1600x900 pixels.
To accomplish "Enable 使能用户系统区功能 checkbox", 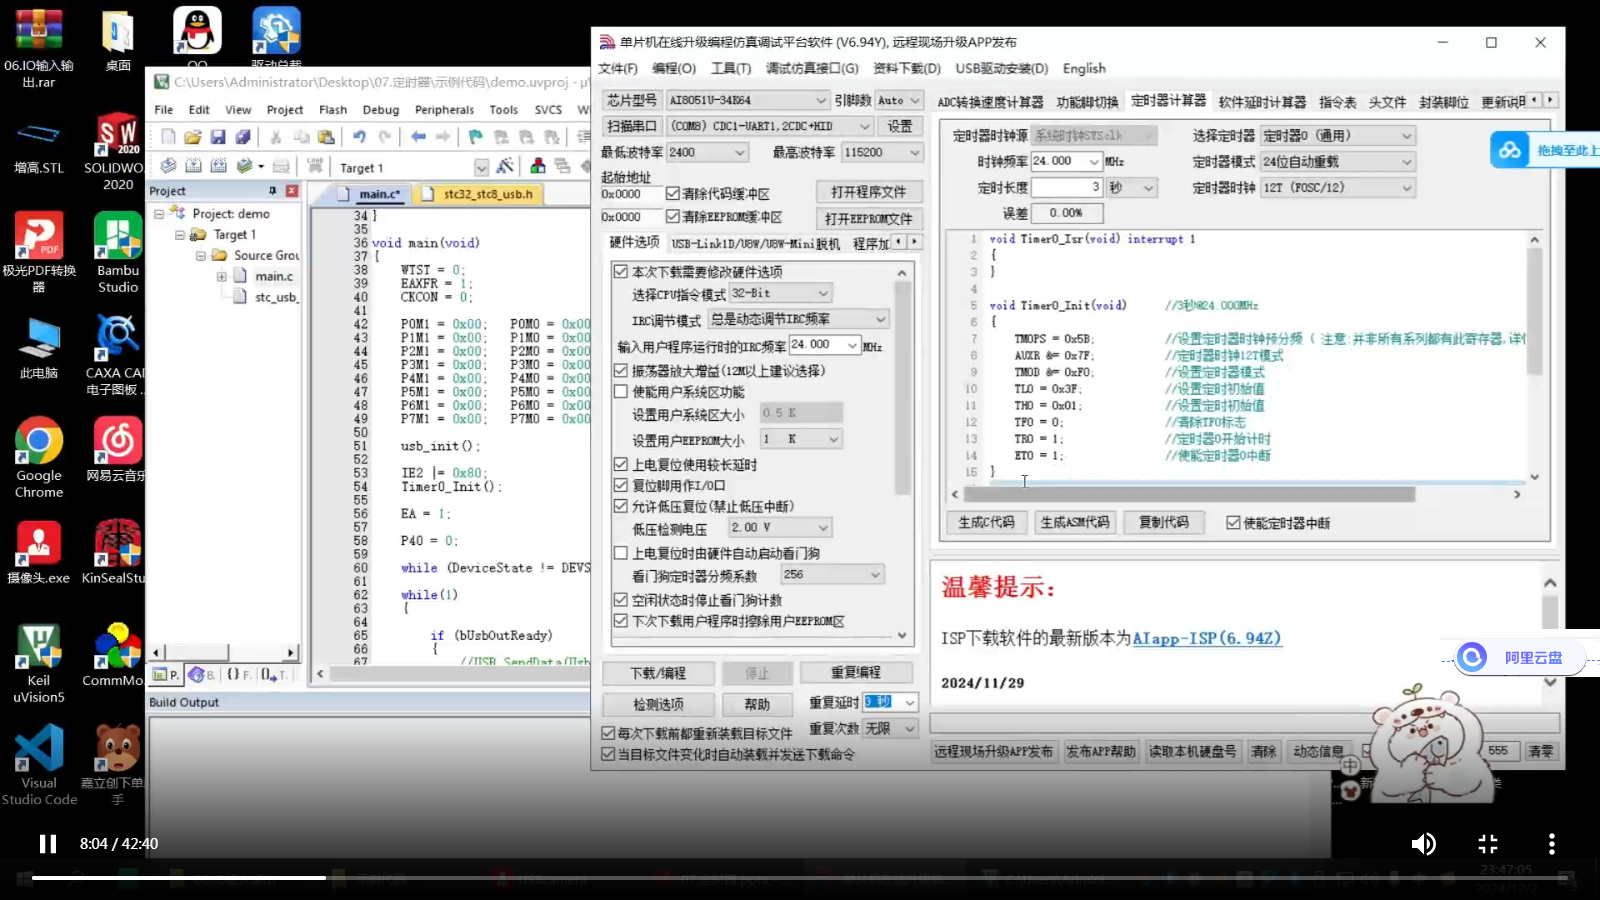I will tap(621, 392).
